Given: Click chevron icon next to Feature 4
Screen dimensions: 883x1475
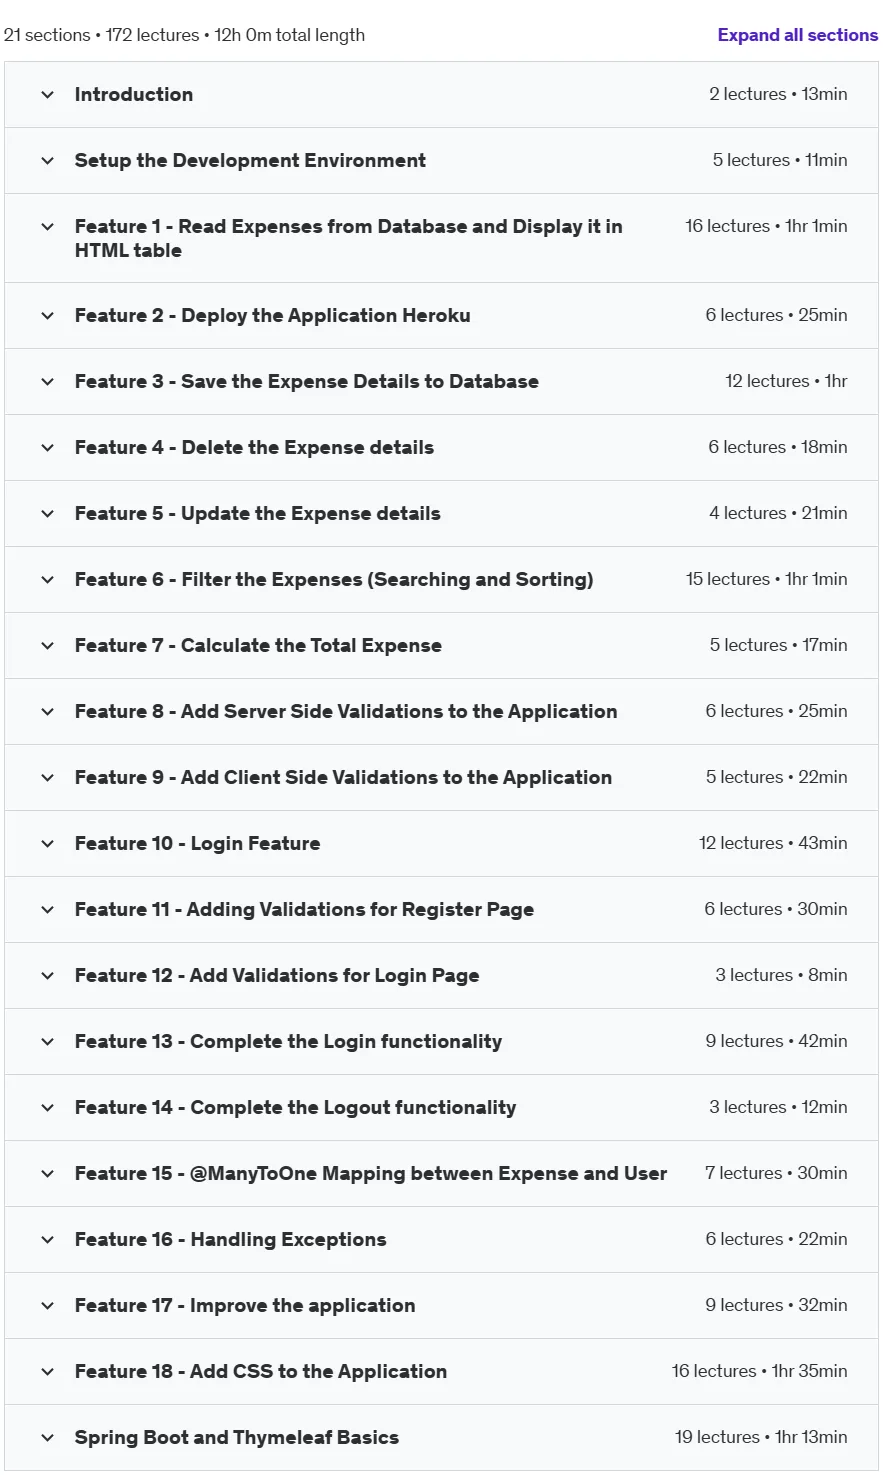Looking at the screenshot, I should [47, 448].
